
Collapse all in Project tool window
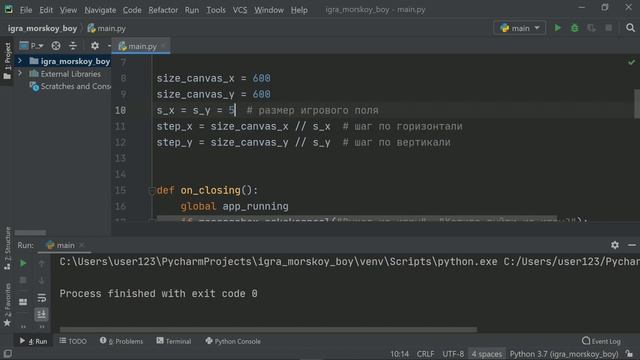(x=73, y=46)
